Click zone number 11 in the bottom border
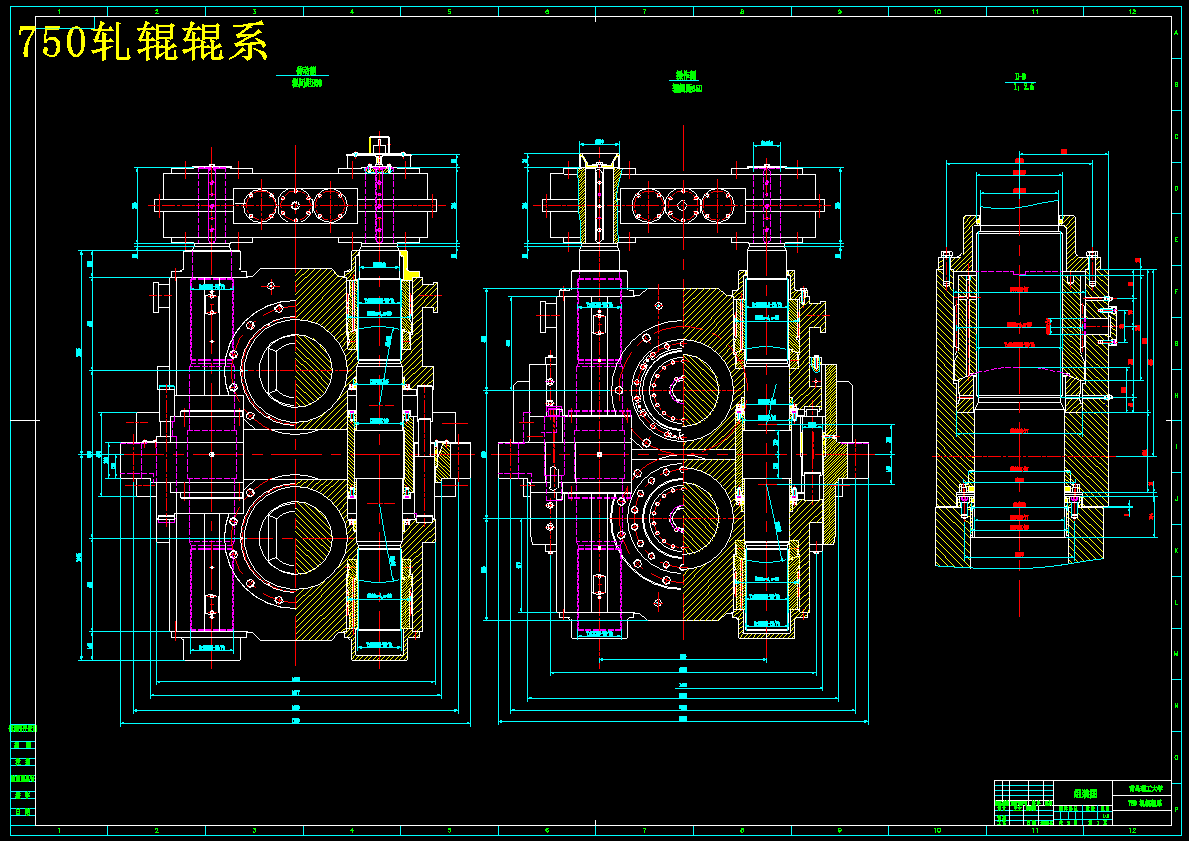 pyautogui.click(x=1034, y=831)
